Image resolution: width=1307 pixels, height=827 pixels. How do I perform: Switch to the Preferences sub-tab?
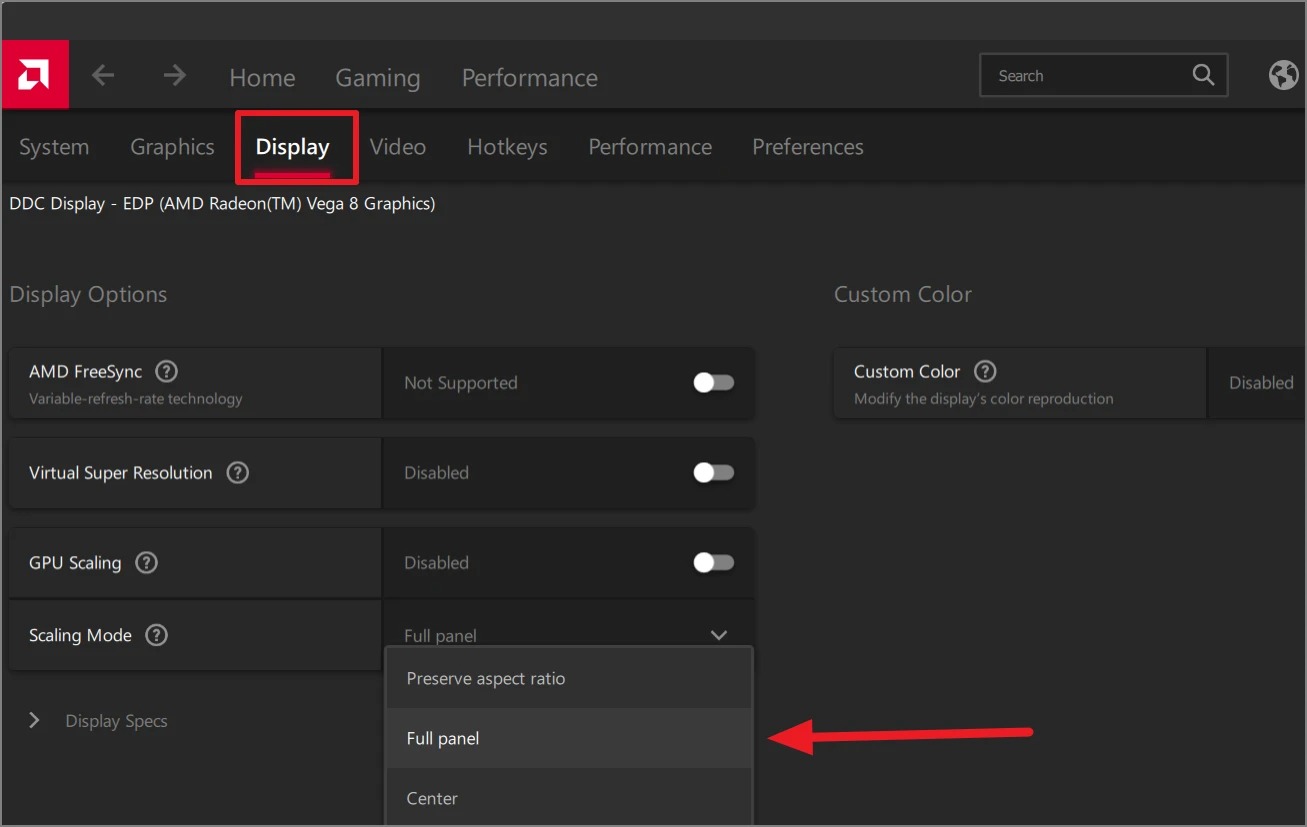808,147
